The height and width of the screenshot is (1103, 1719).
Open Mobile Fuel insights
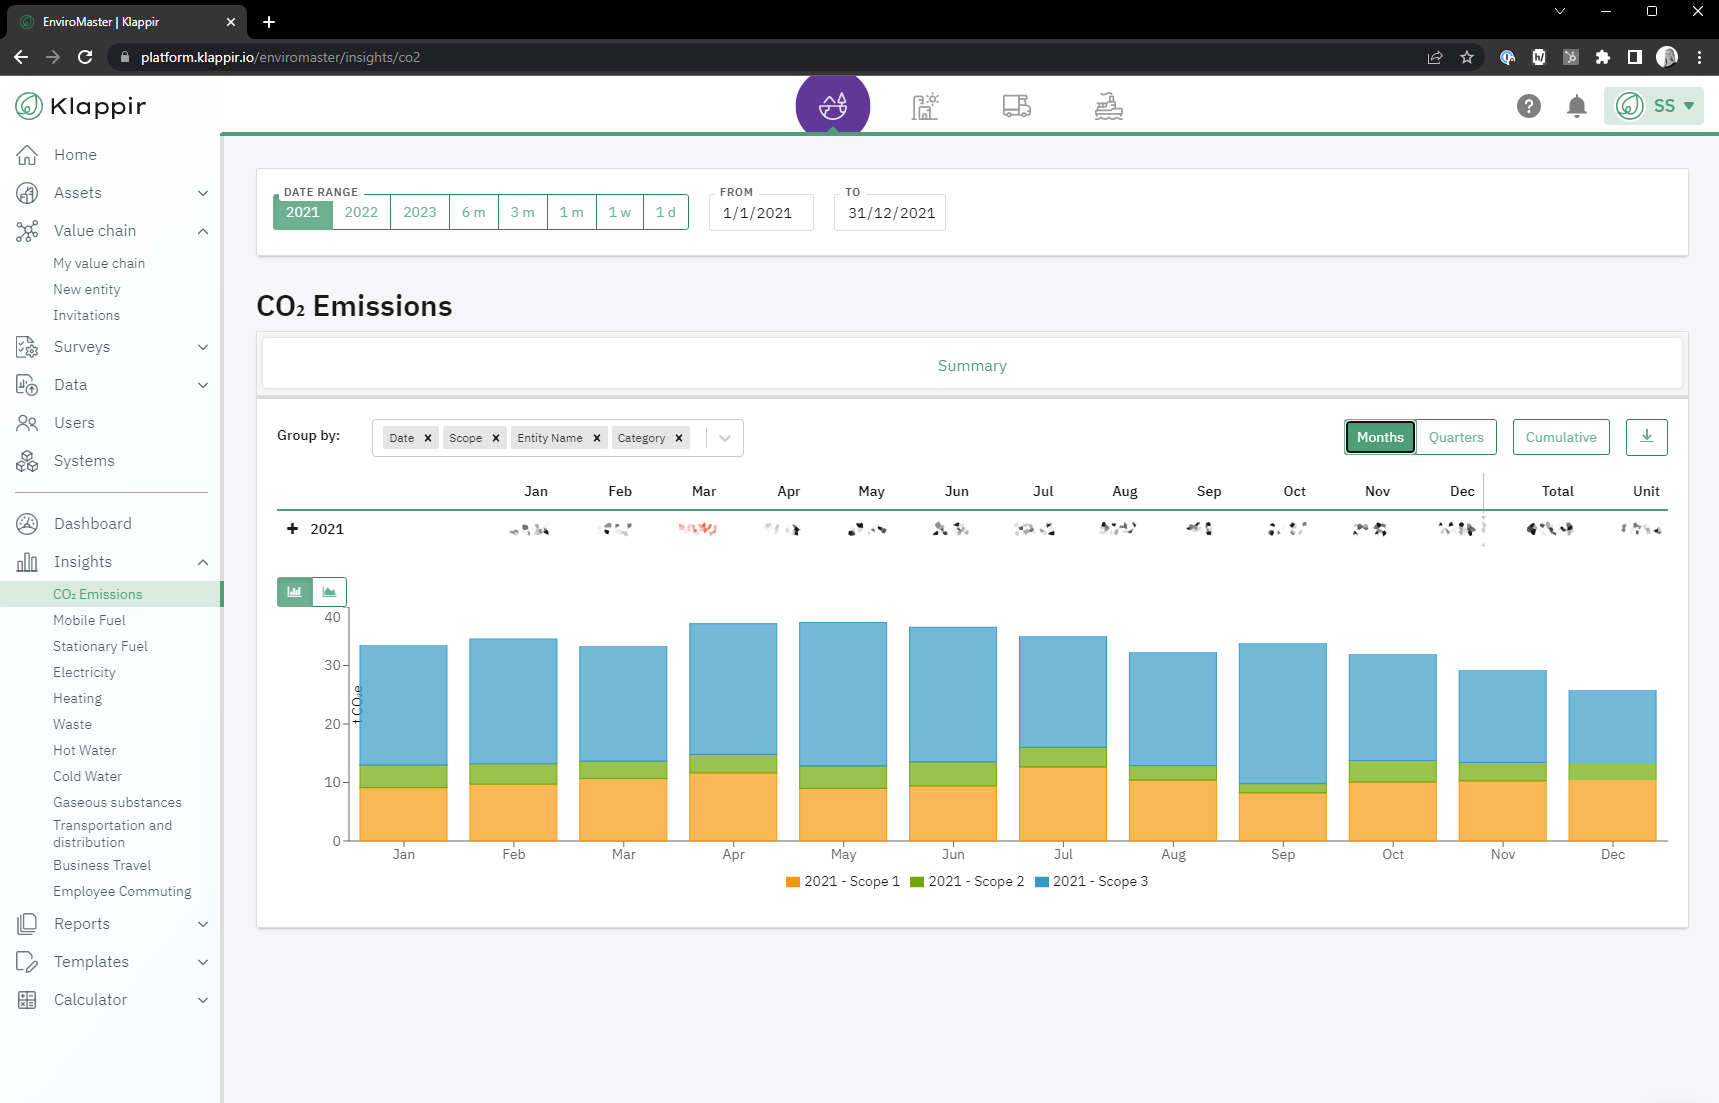coord(89,620)
